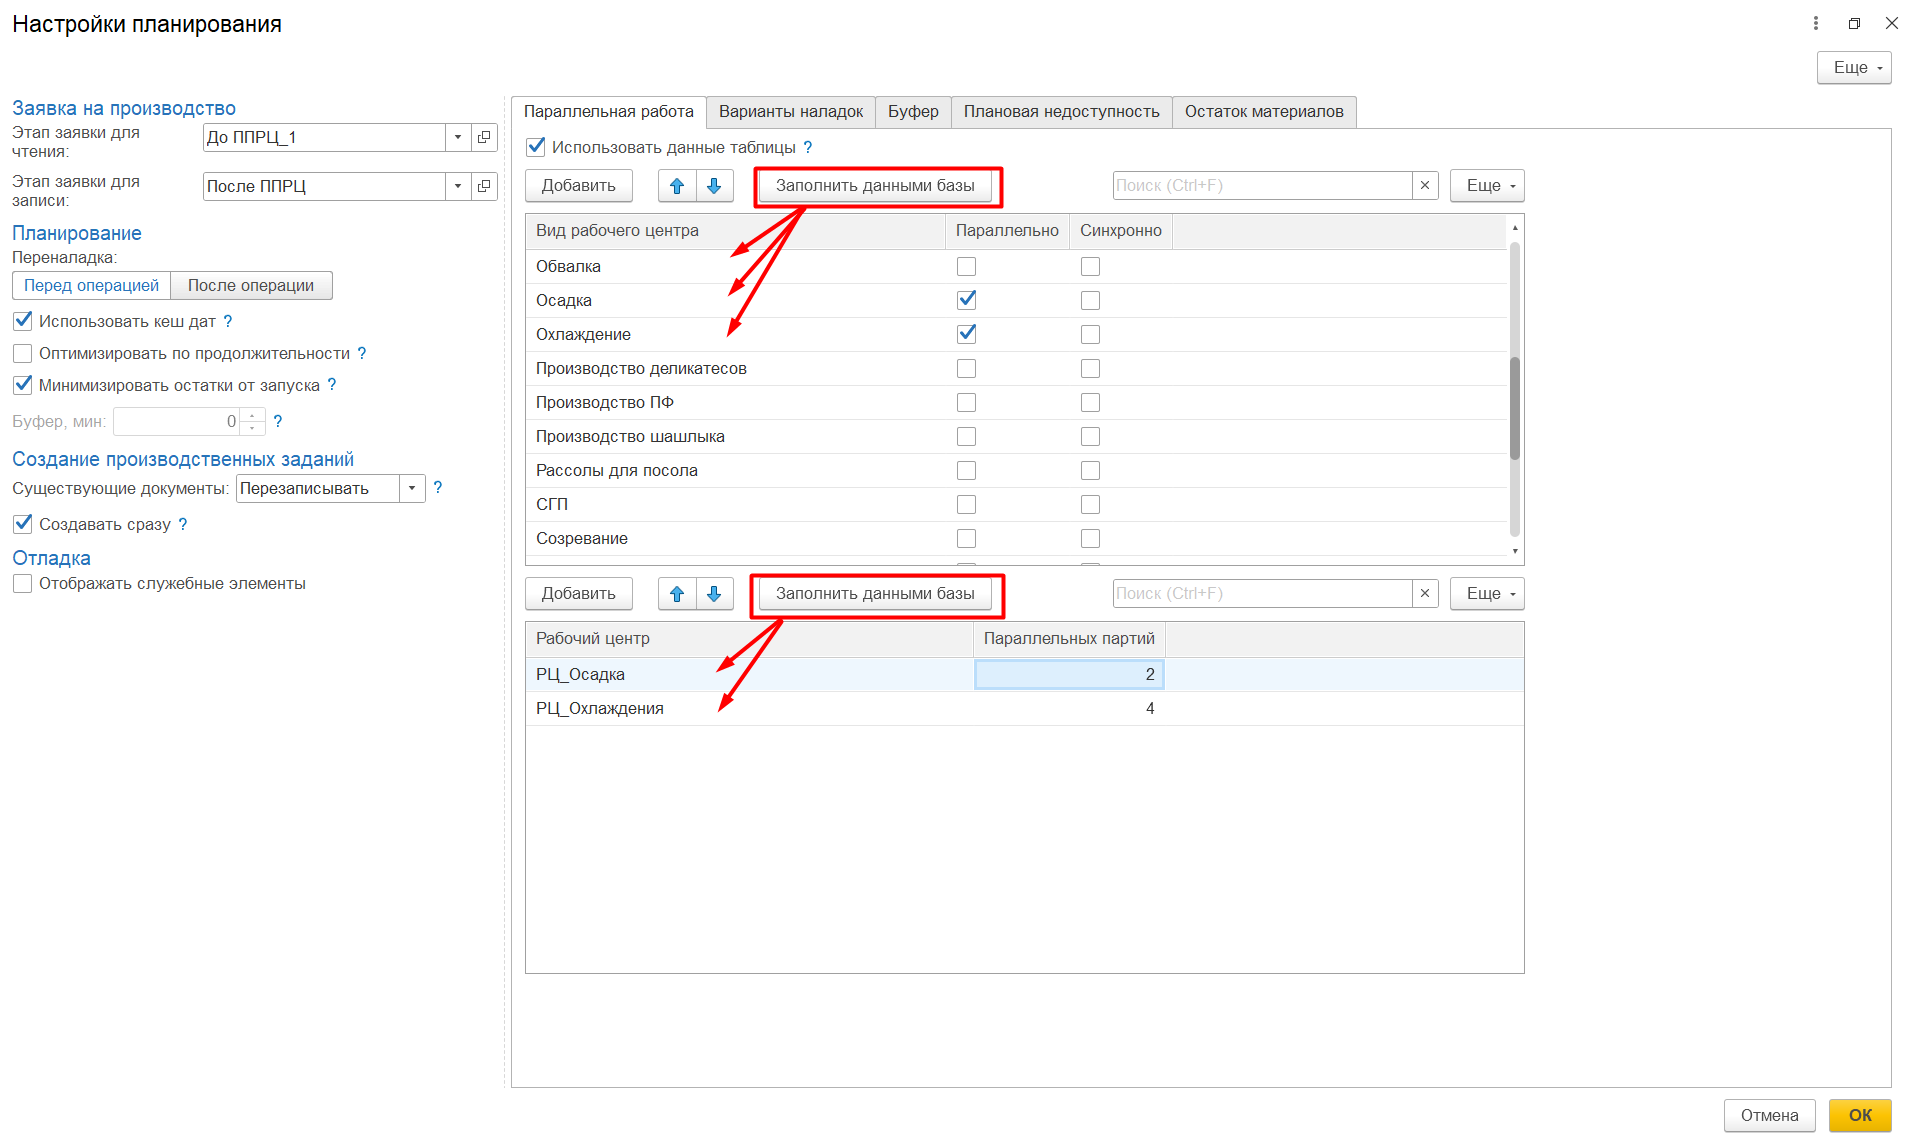Move row down in work center types table

[x=714, y=186]
